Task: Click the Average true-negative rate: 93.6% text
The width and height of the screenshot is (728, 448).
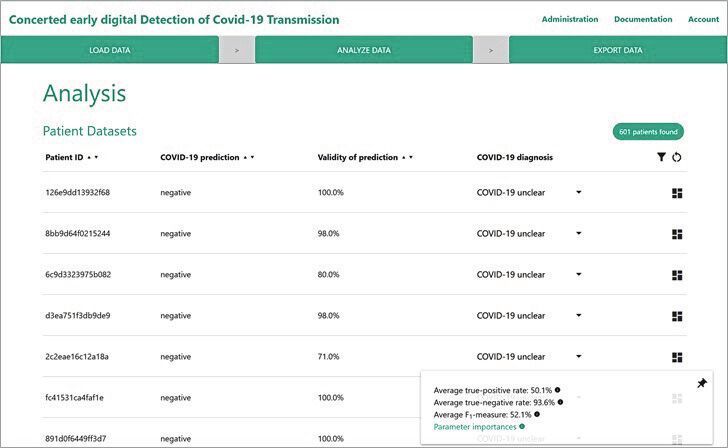Action: pyautogui.click(x=494, y=403)
